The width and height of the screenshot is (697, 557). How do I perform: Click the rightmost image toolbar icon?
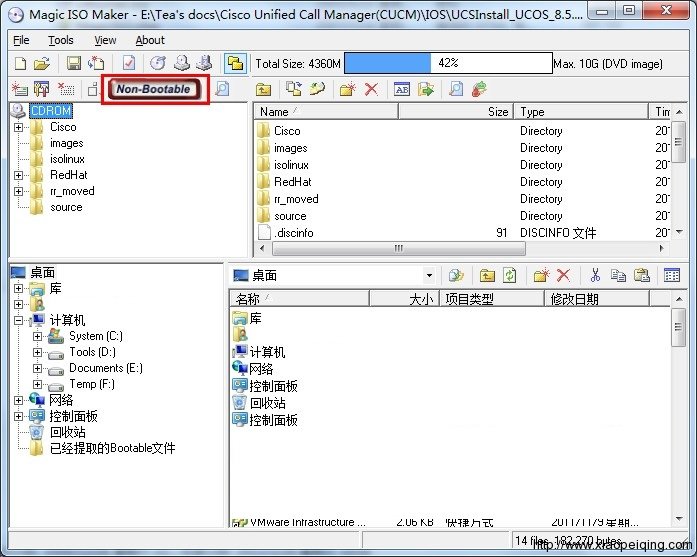(x=479, y=89)
